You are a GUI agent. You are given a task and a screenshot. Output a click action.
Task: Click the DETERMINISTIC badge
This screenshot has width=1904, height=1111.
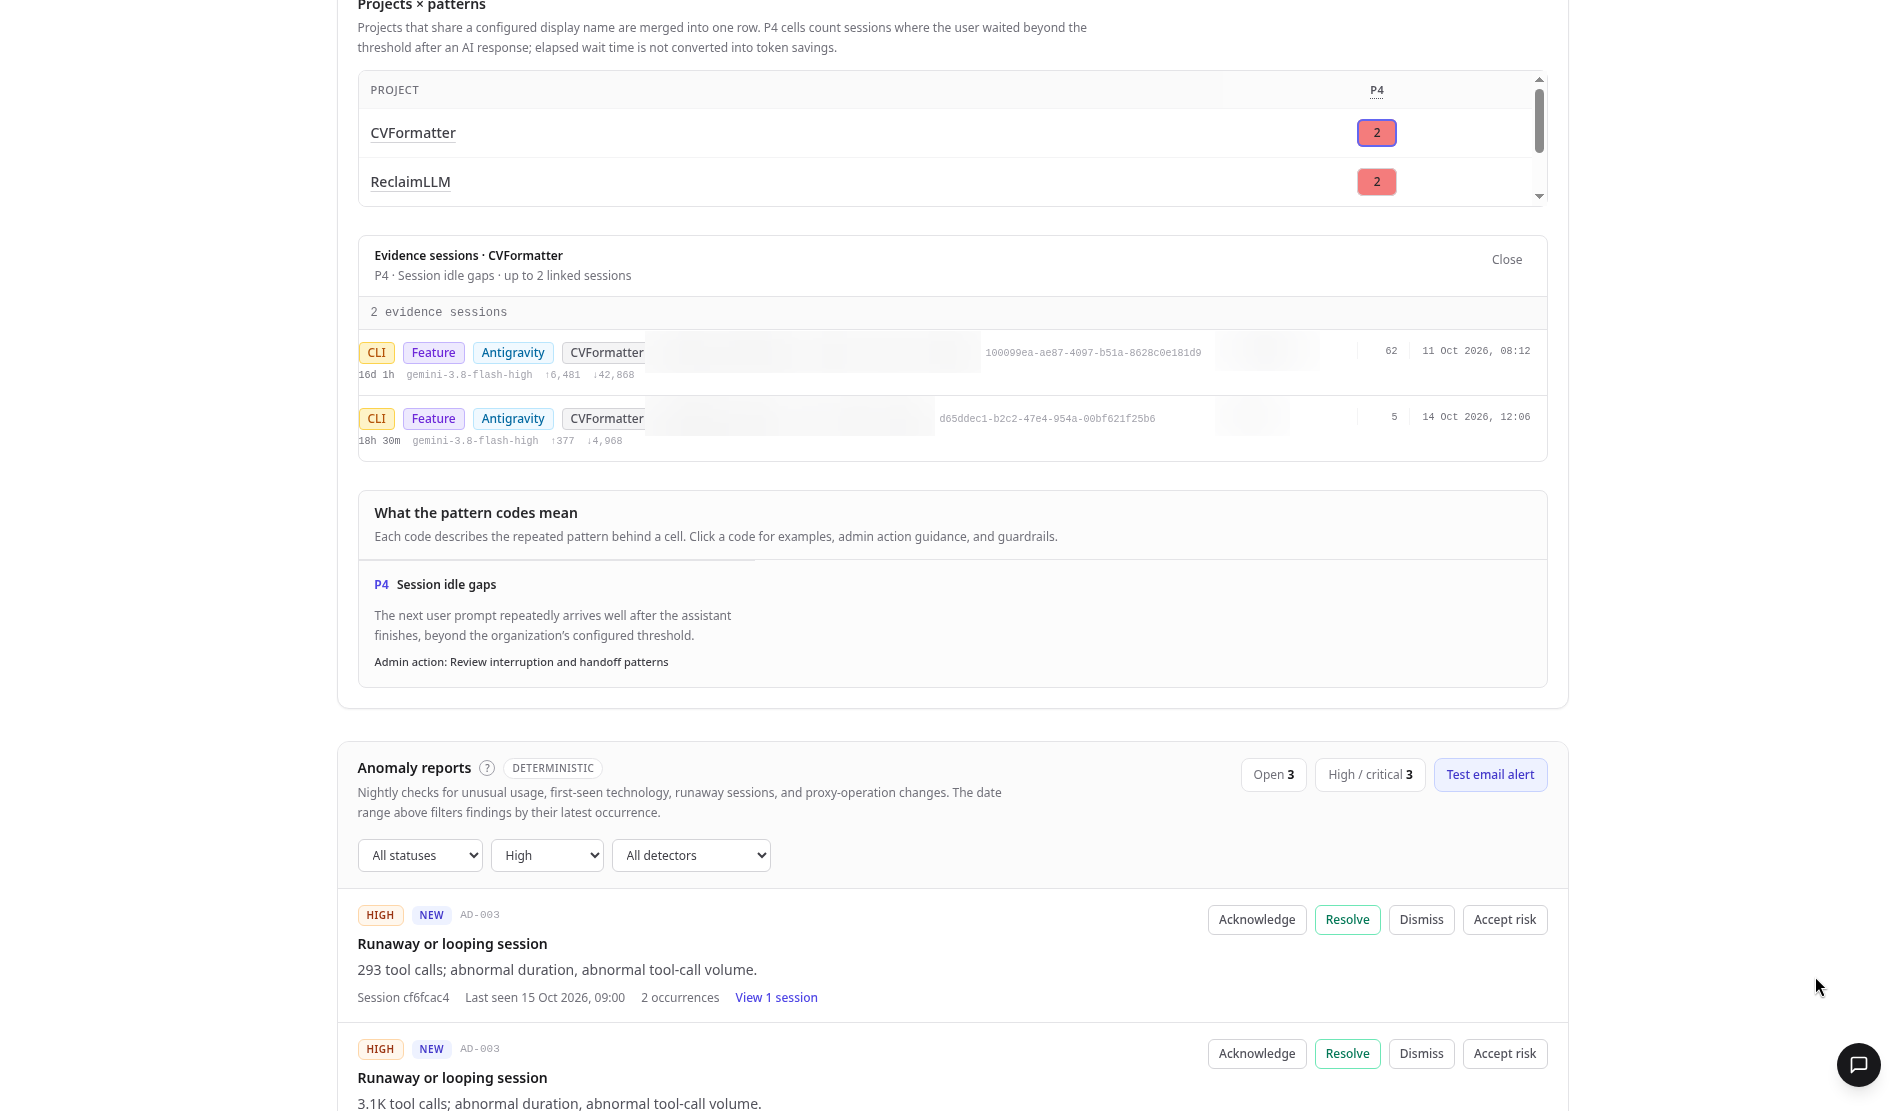point(553,768)
